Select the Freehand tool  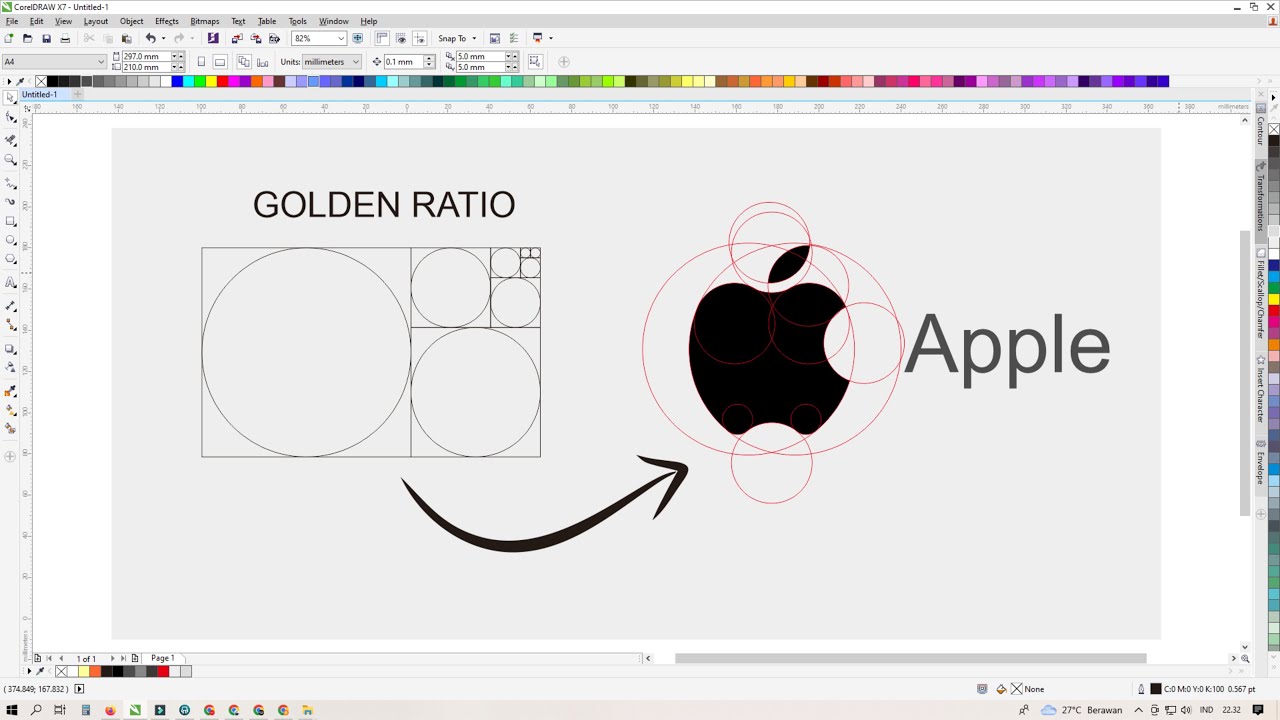coord(11,183)
